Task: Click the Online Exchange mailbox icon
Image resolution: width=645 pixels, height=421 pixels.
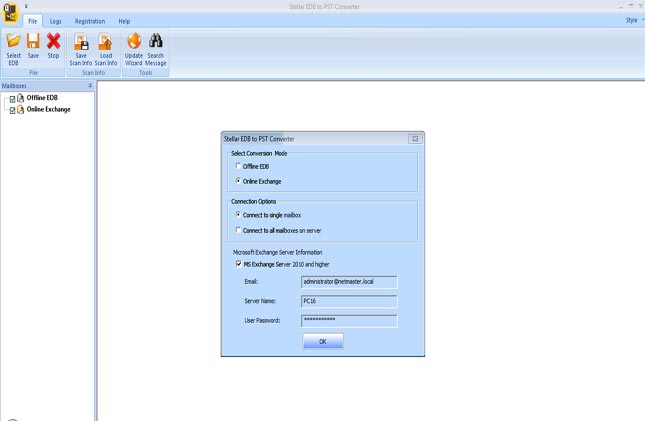Action: [x=21, y=109]
